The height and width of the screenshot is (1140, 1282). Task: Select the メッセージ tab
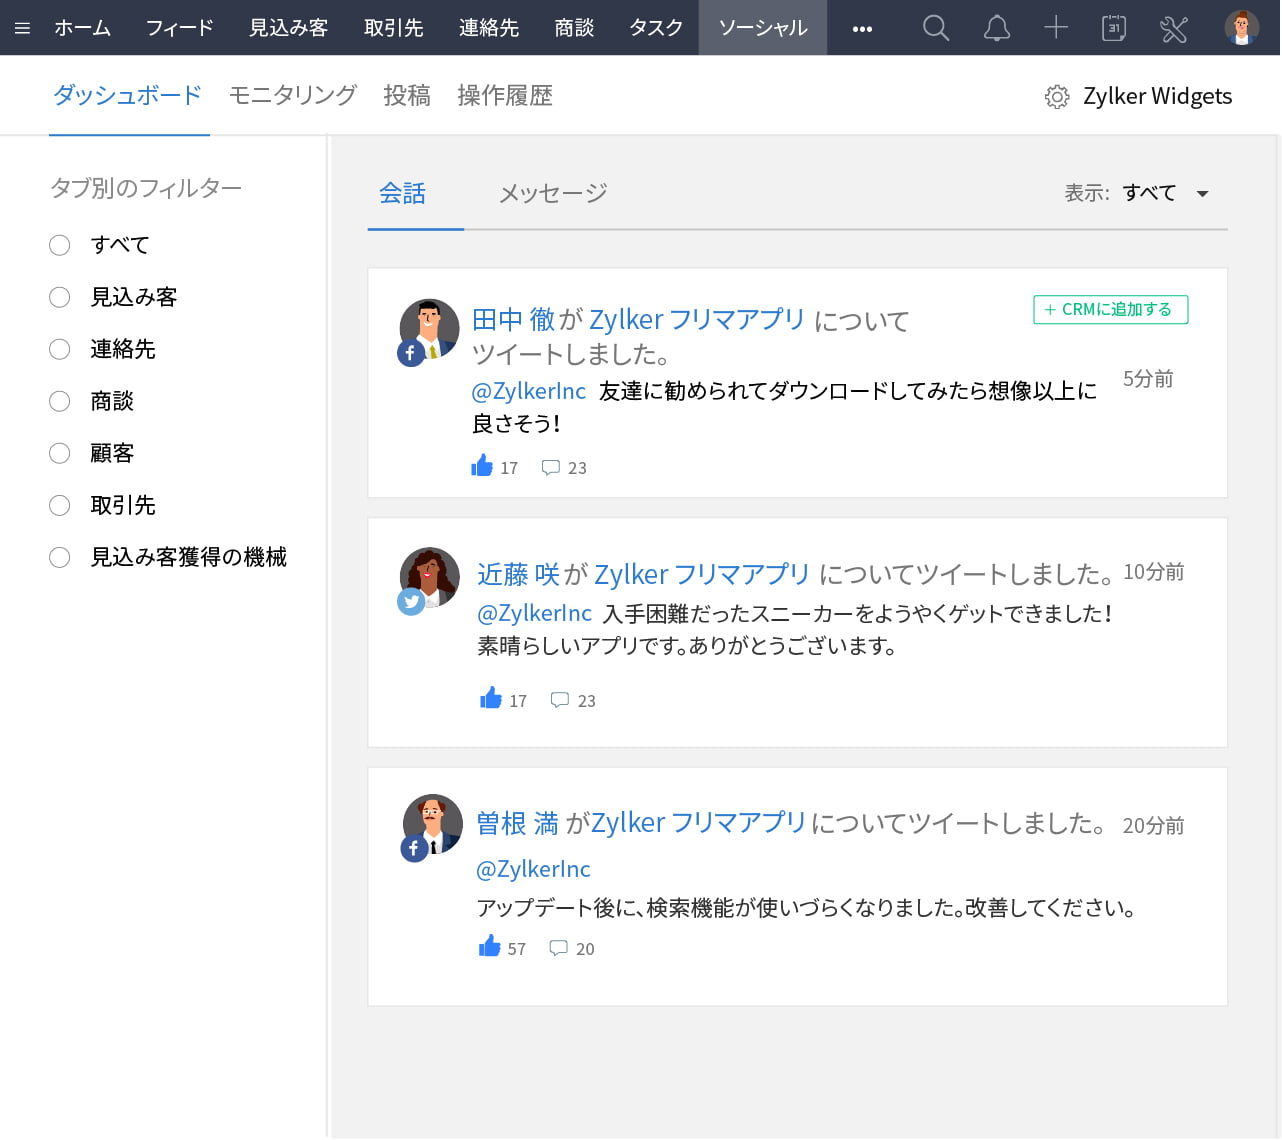553,193
